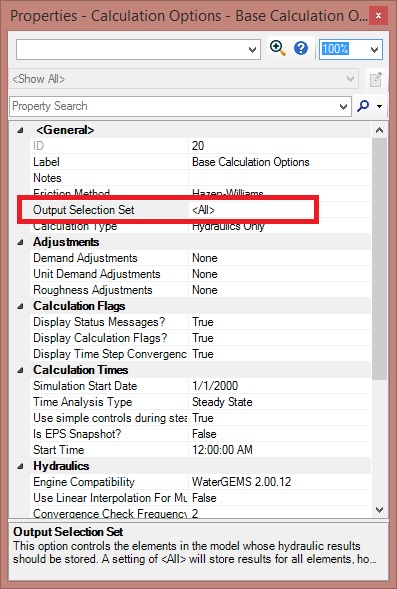Image resolution: width=397 pixels, height=589 pixels.
Task: Select the Output Selection Set row
Action: [x=201, y=210]
